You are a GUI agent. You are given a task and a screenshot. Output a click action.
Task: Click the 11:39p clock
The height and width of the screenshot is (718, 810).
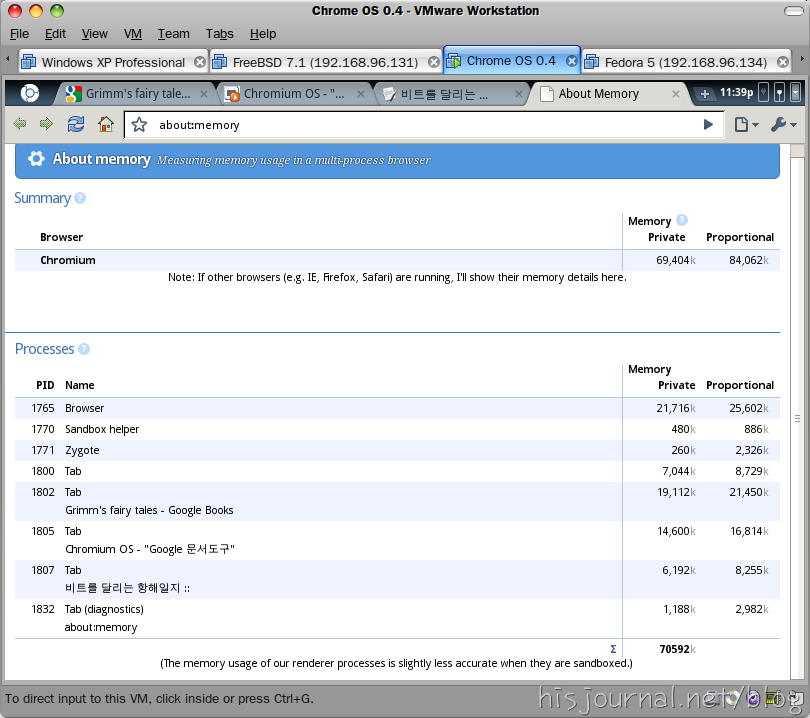(737, 92)
